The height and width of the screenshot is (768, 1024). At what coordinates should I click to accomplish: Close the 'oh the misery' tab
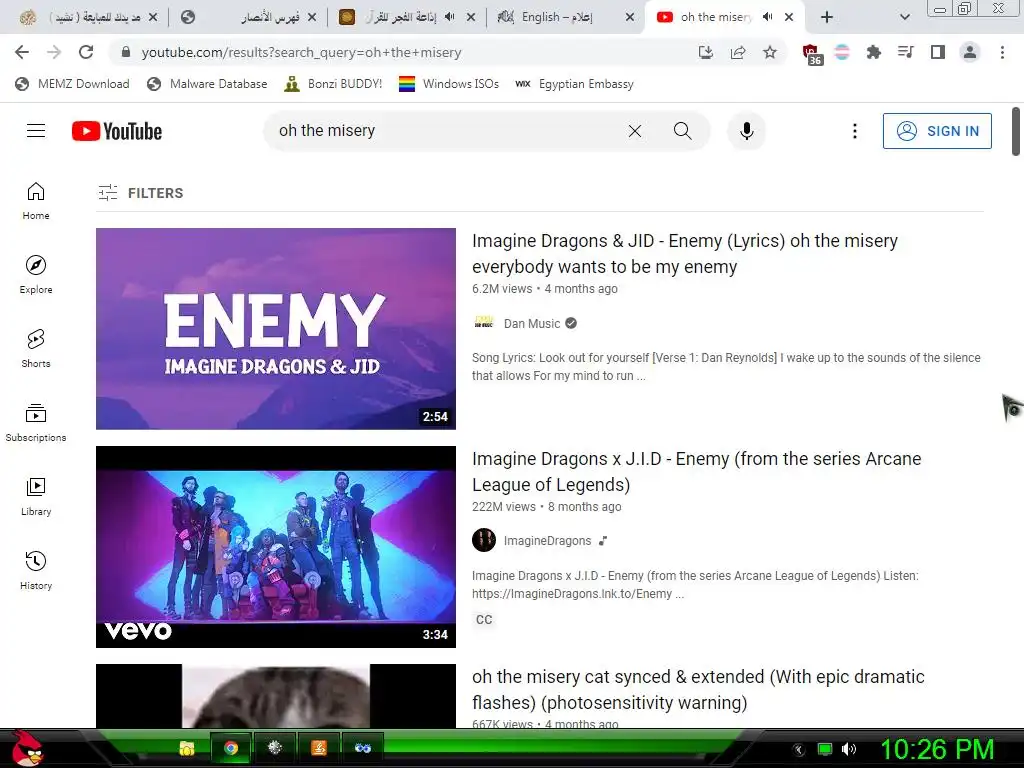click(789, 17)
